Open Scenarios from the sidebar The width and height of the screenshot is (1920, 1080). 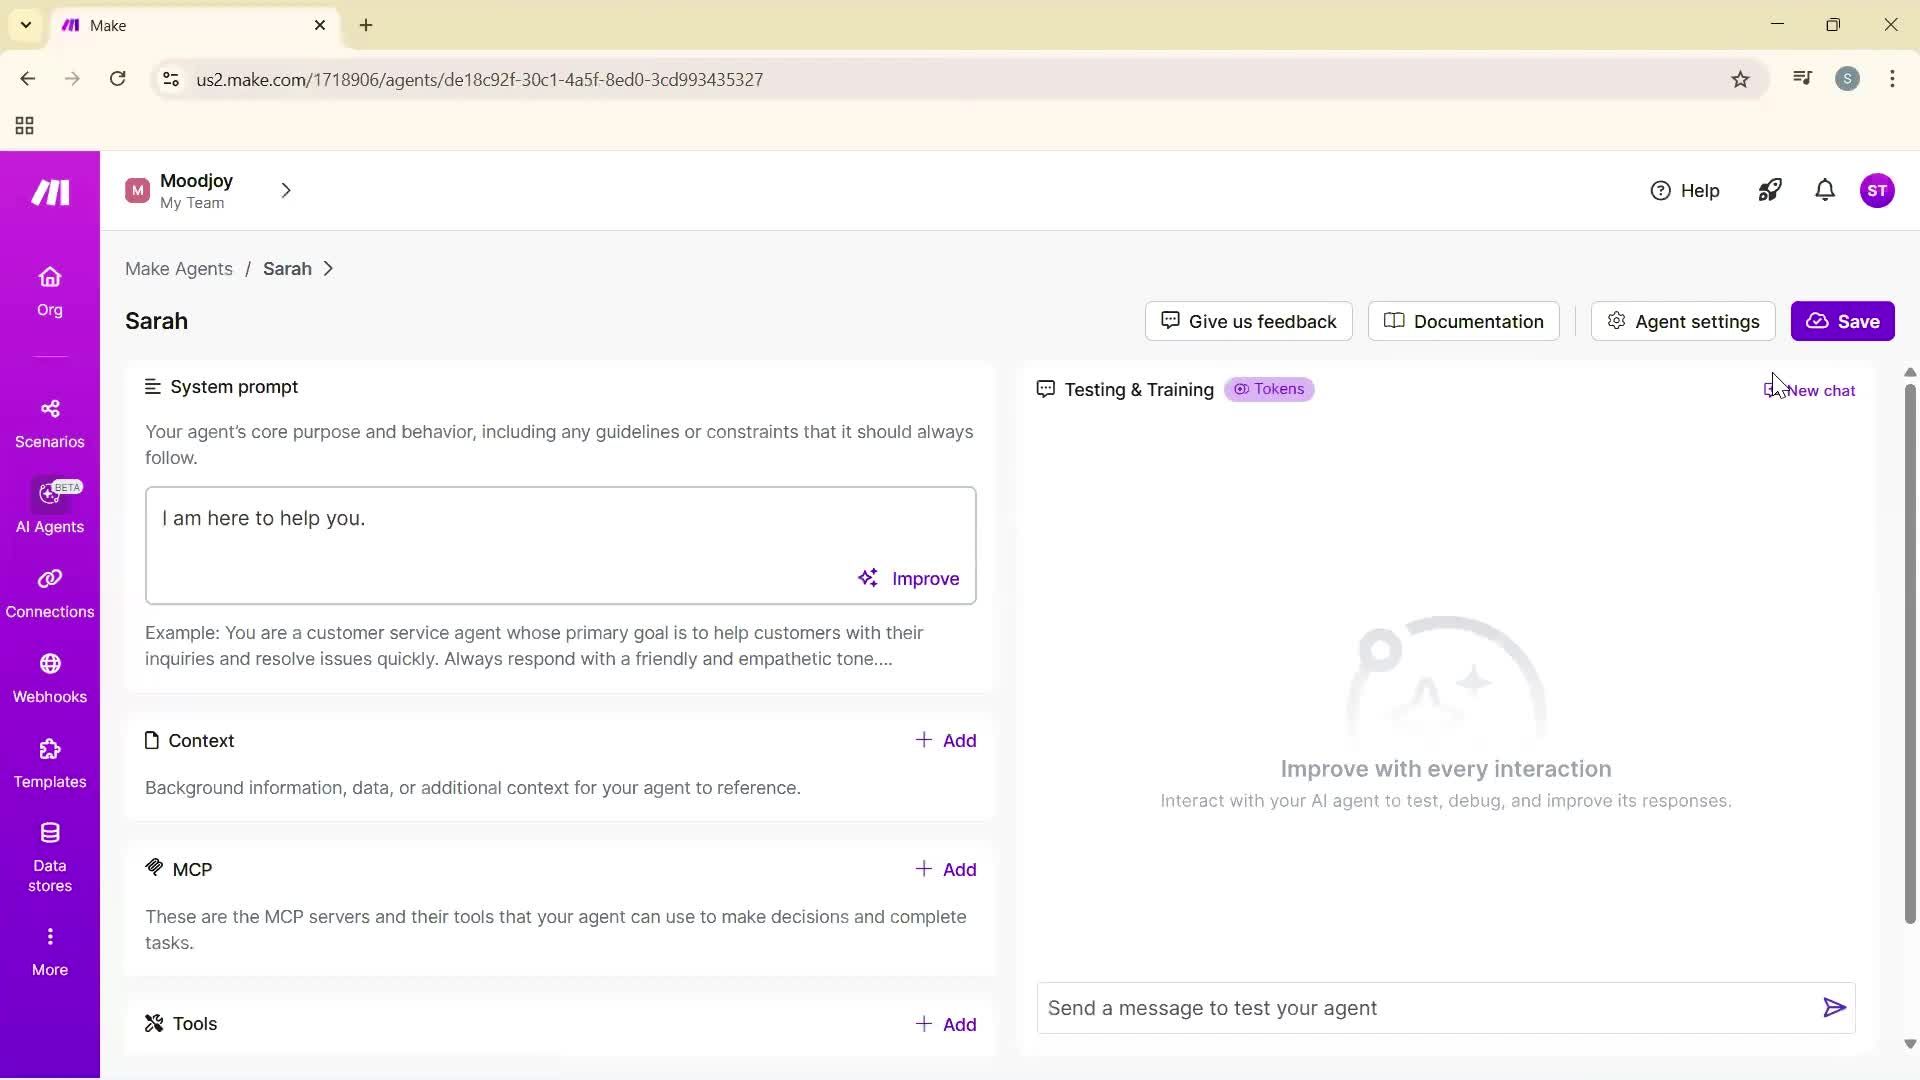point(49,423)
